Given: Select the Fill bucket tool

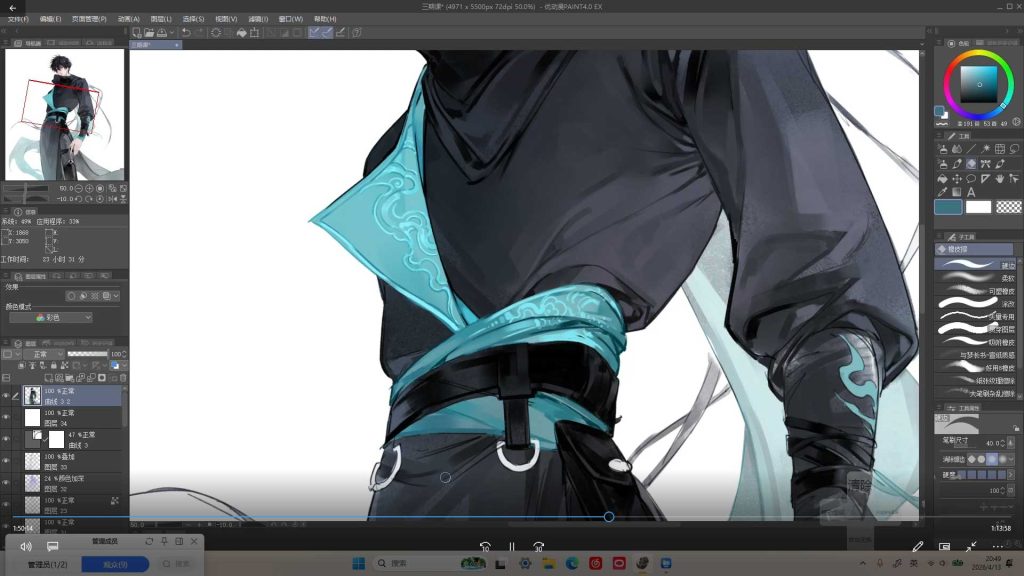Looking at the screenshot, I should pos(942,178).
